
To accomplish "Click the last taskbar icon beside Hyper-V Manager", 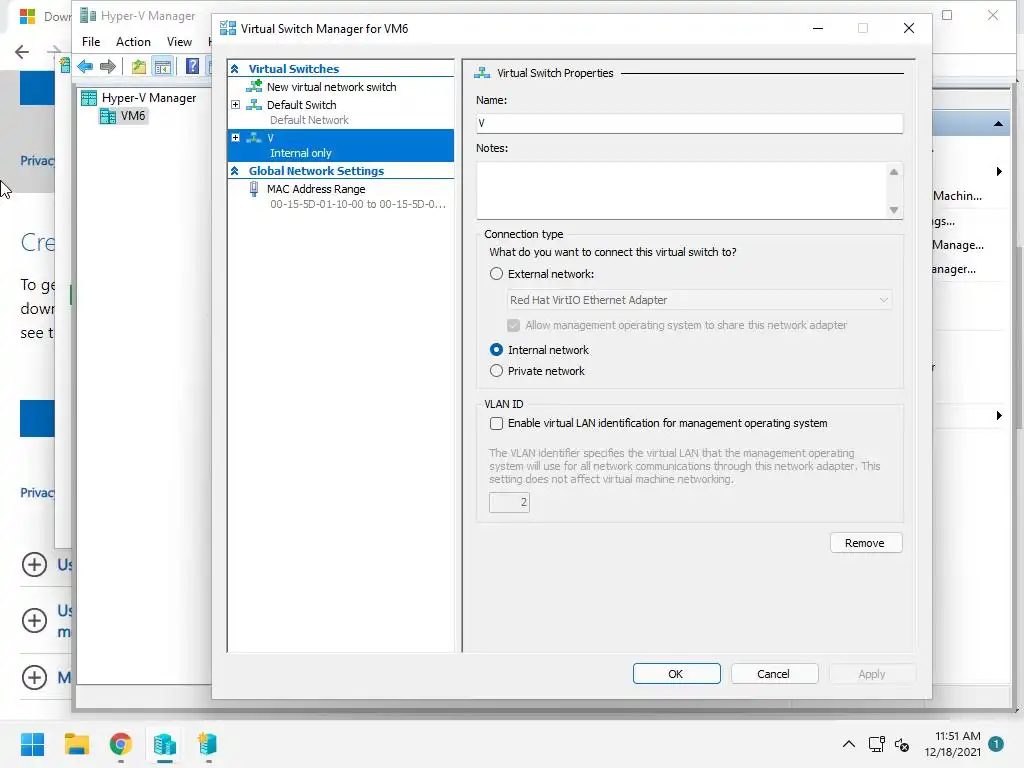I will pos(208,744).
